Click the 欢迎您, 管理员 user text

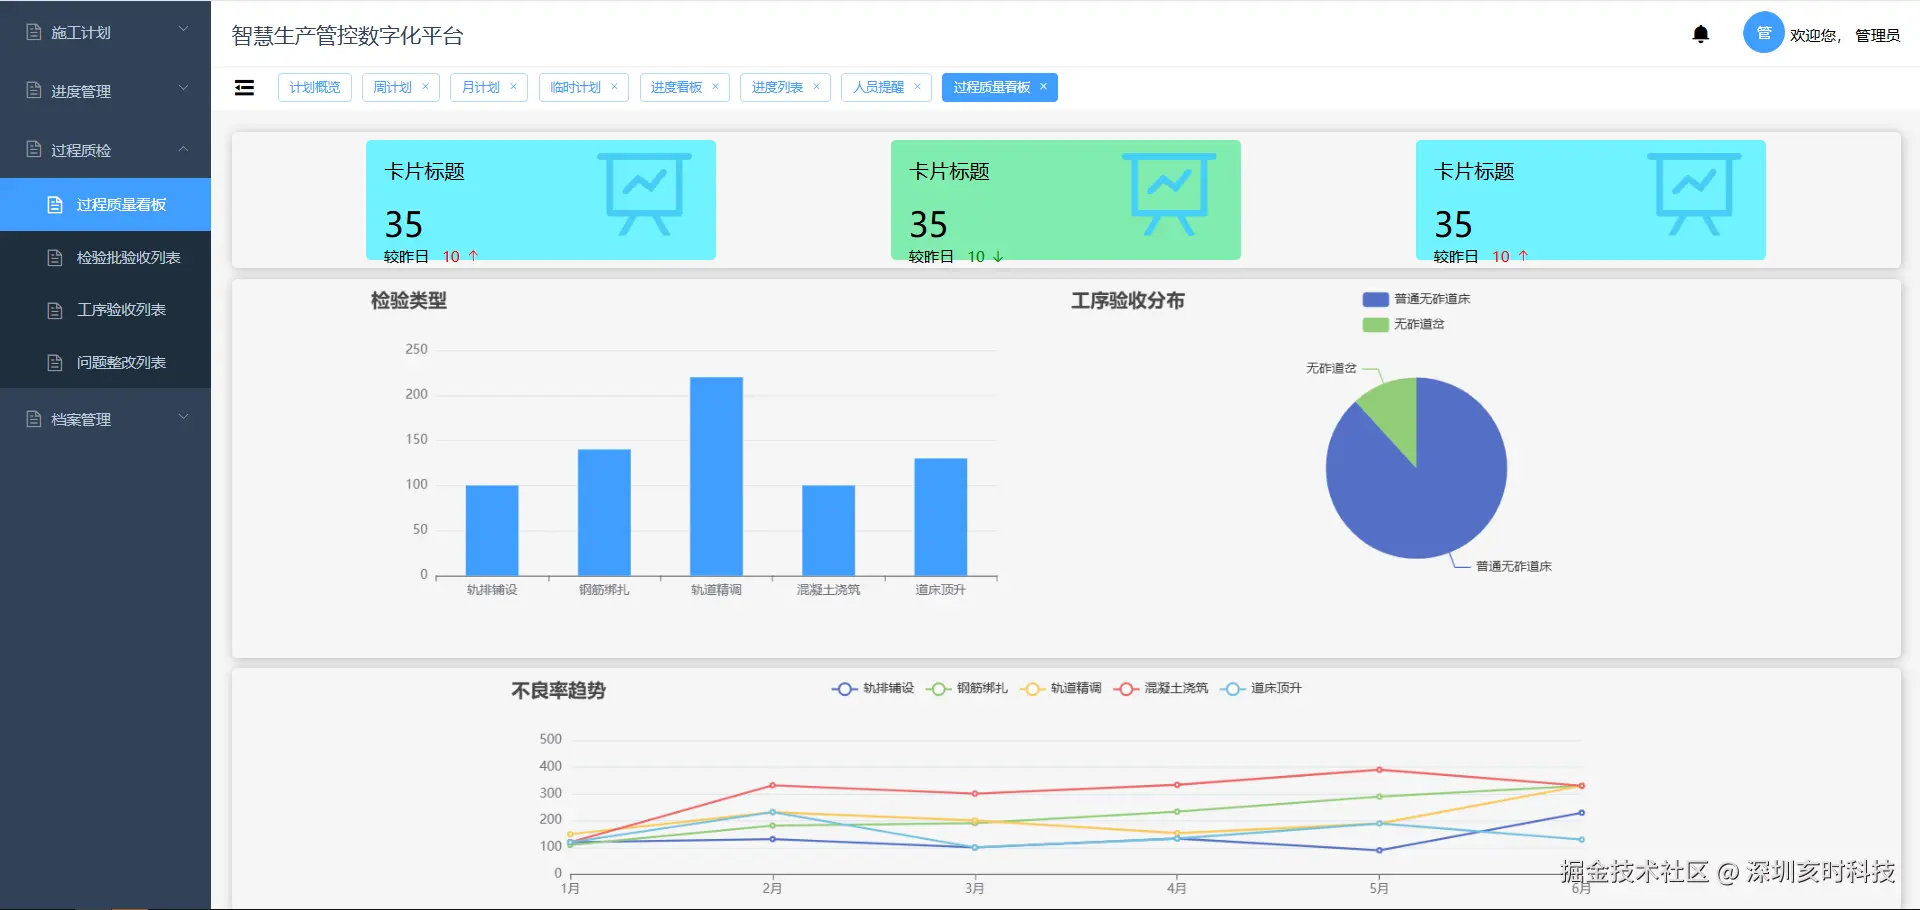tap(1845, 36)
